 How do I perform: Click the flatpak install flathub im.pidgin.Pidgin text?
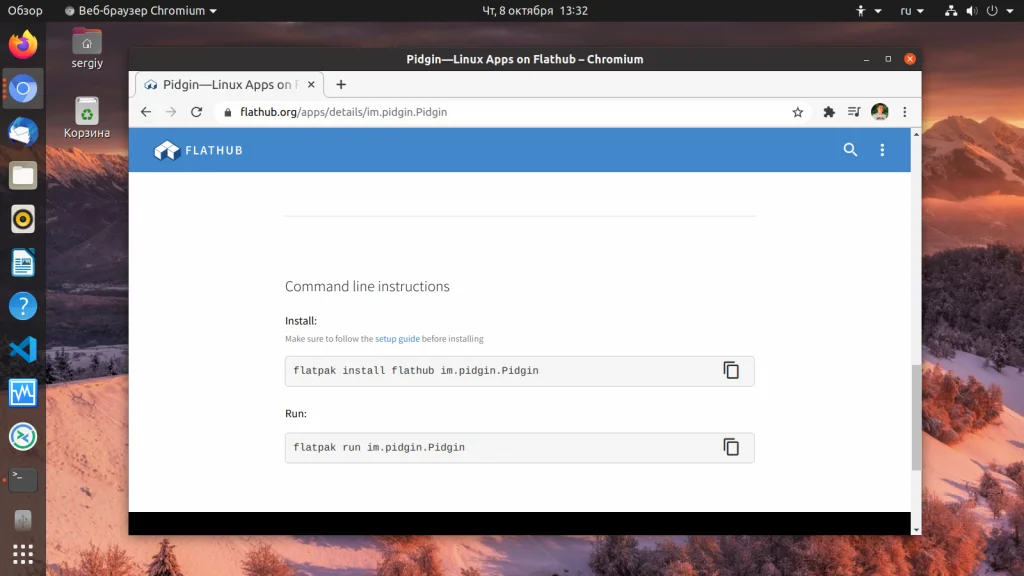pyautogui.click(x=416, y=370)
